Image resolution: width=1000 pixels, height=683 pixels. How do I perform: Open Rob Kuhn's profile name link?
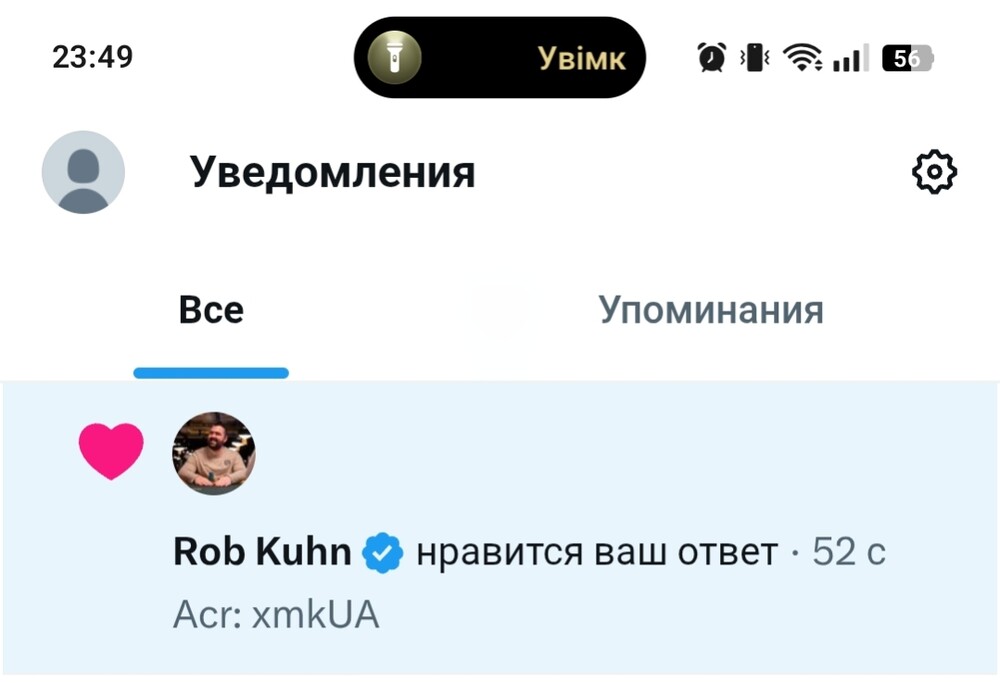coord(262,552)
